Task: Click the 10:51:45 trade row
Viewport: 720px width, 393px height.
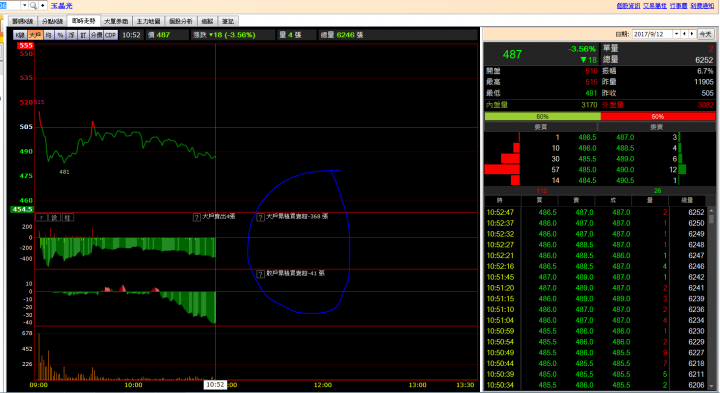Action: click(596, 277)
